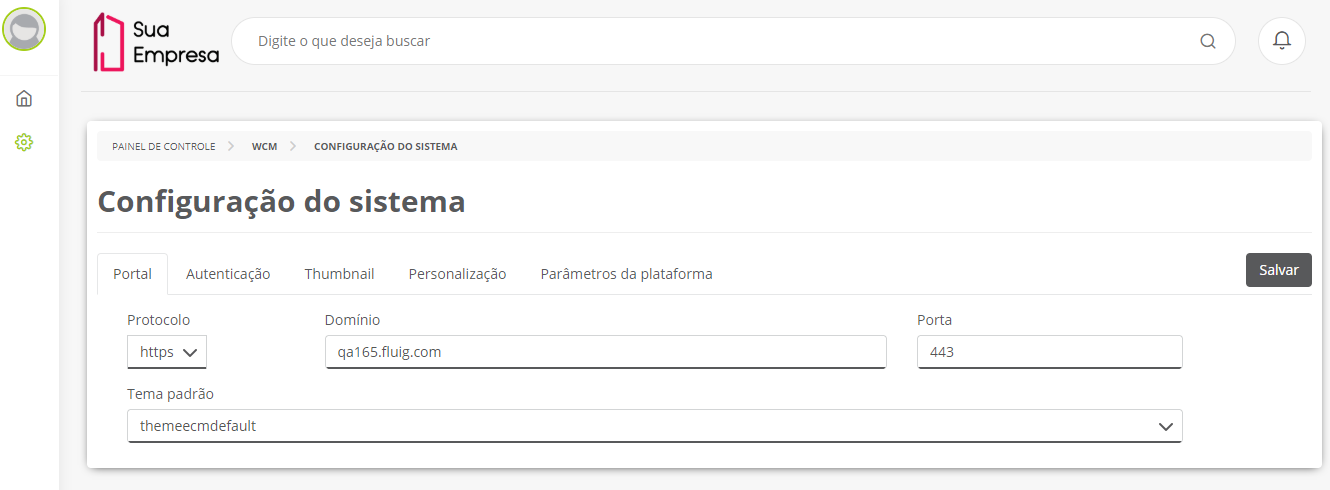The width and height of the screenshot is (1330, 490).
Task: Open the user avatar profile menu
Action: 24,30
